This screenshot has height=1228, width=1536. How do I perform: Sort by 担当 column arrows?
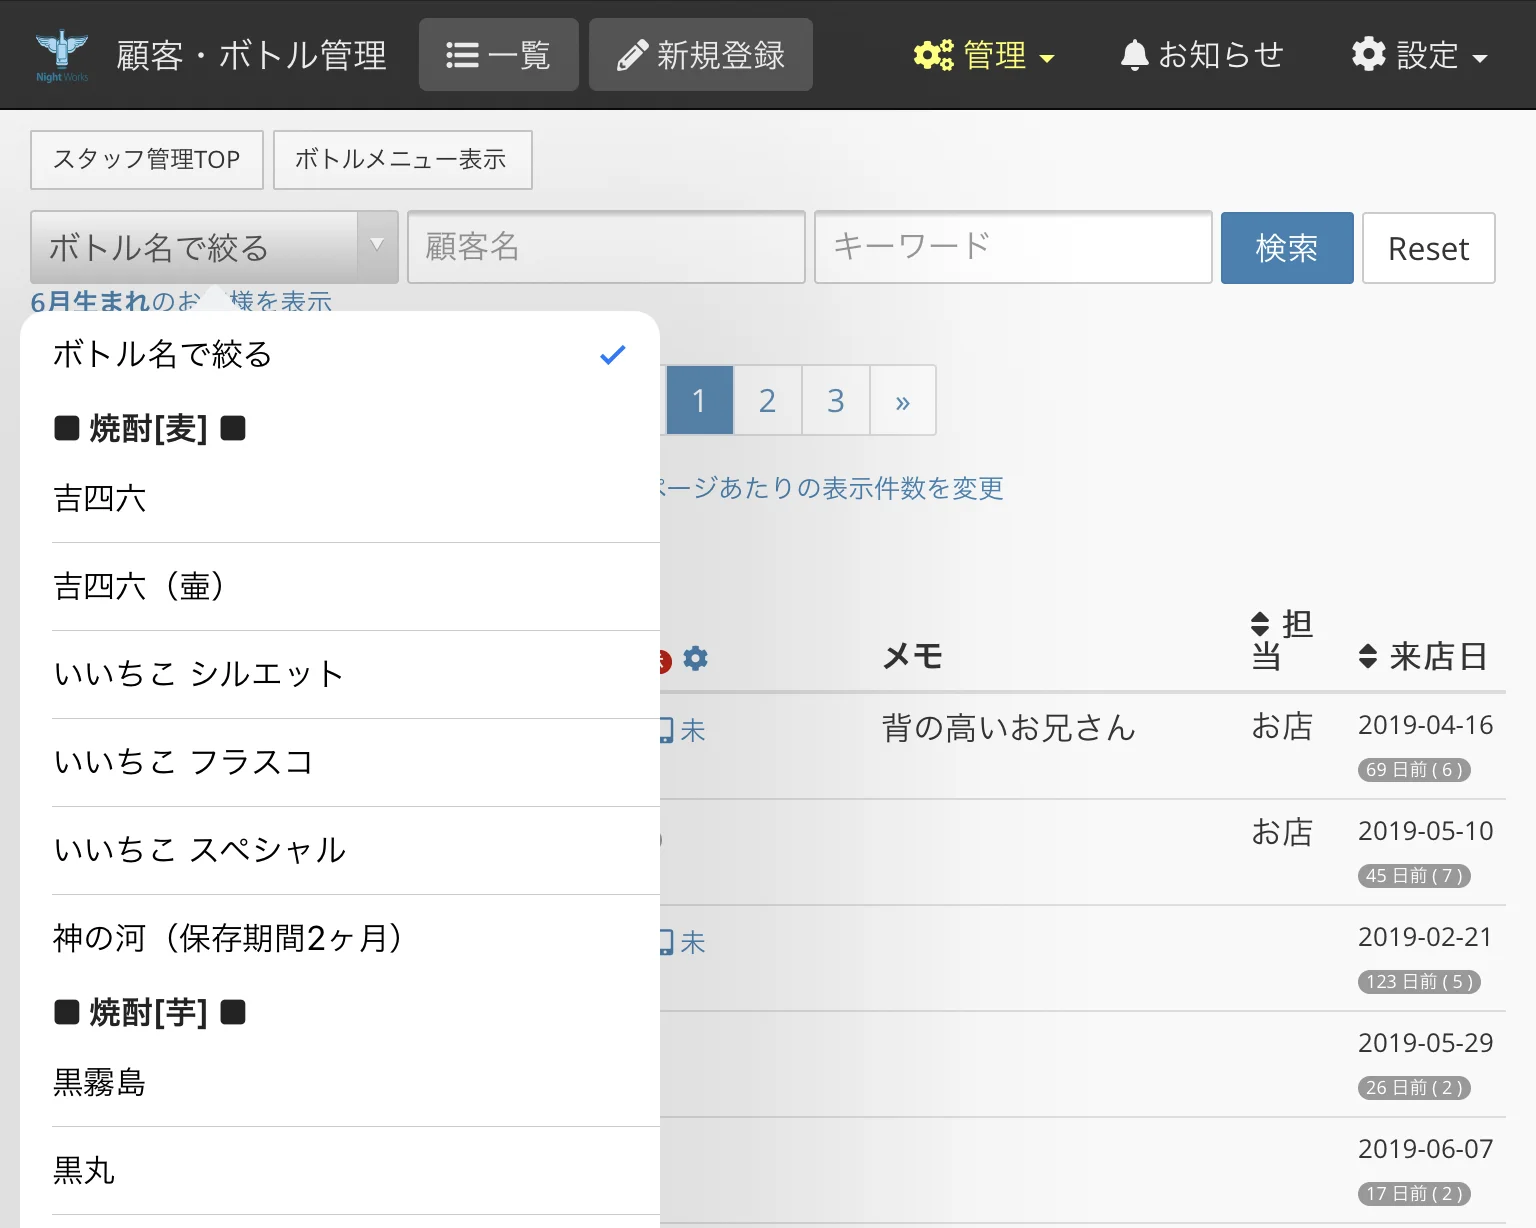[1260, 624]
